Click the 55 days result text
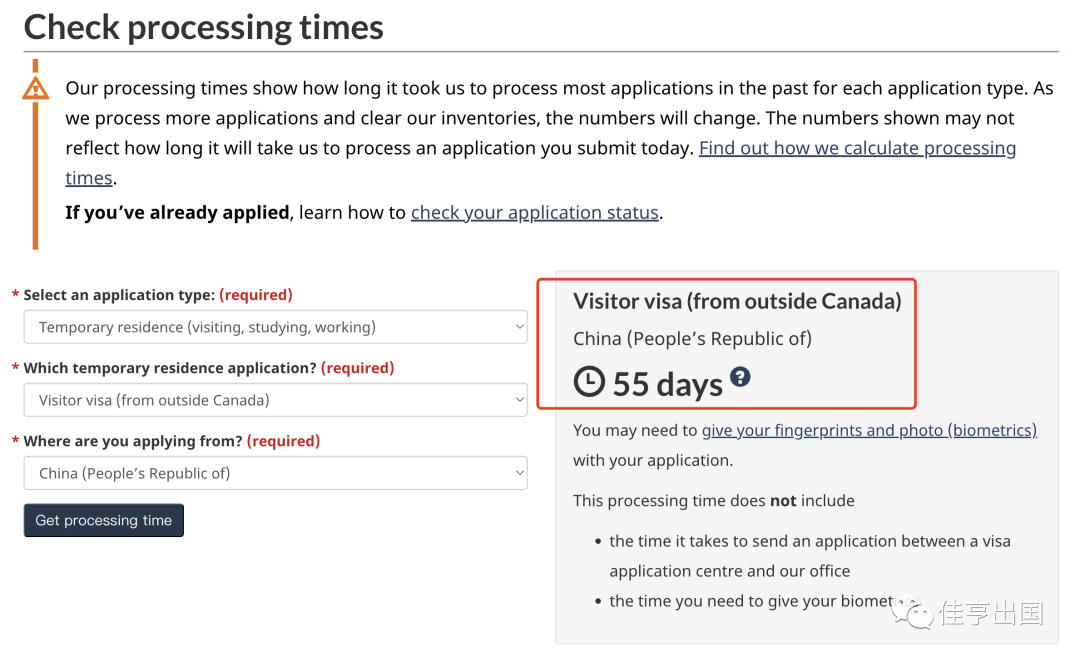Screen dimensions: 1080x661 667,384
